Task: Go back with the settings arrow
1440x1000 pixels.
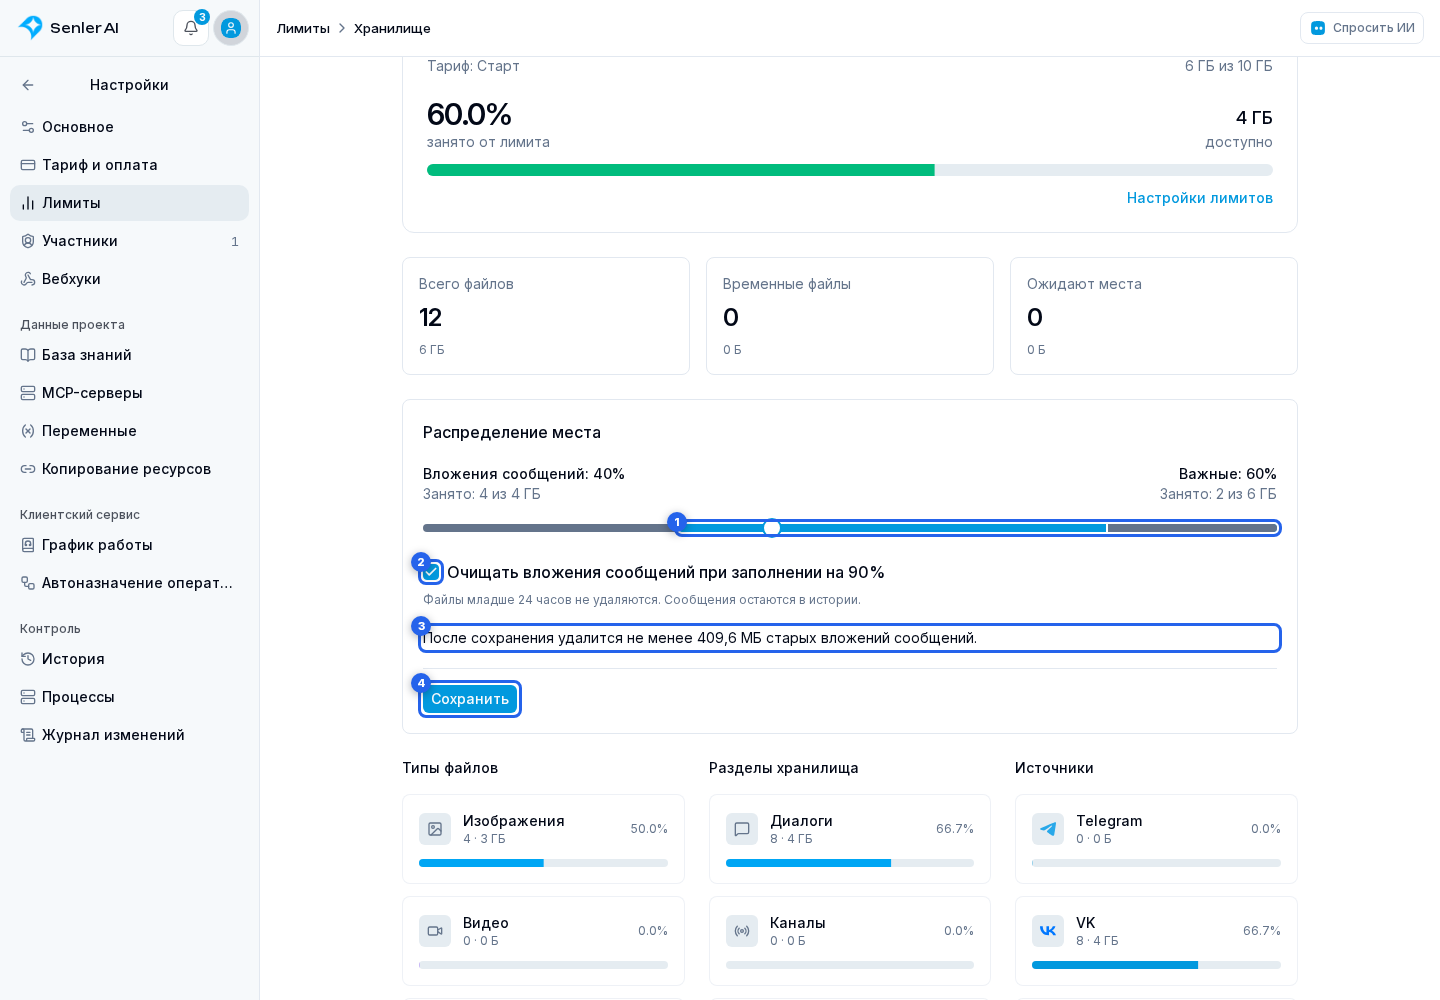Action: click(x=28, y=85)
